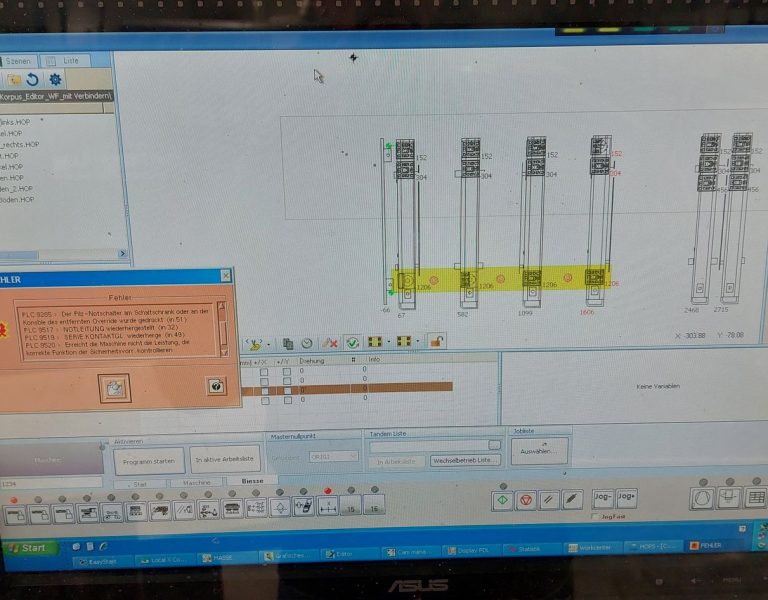Click right arrow of file list horizontal scrollbar
The width and height of the screenshot is (768, 600).
(122, 253)
